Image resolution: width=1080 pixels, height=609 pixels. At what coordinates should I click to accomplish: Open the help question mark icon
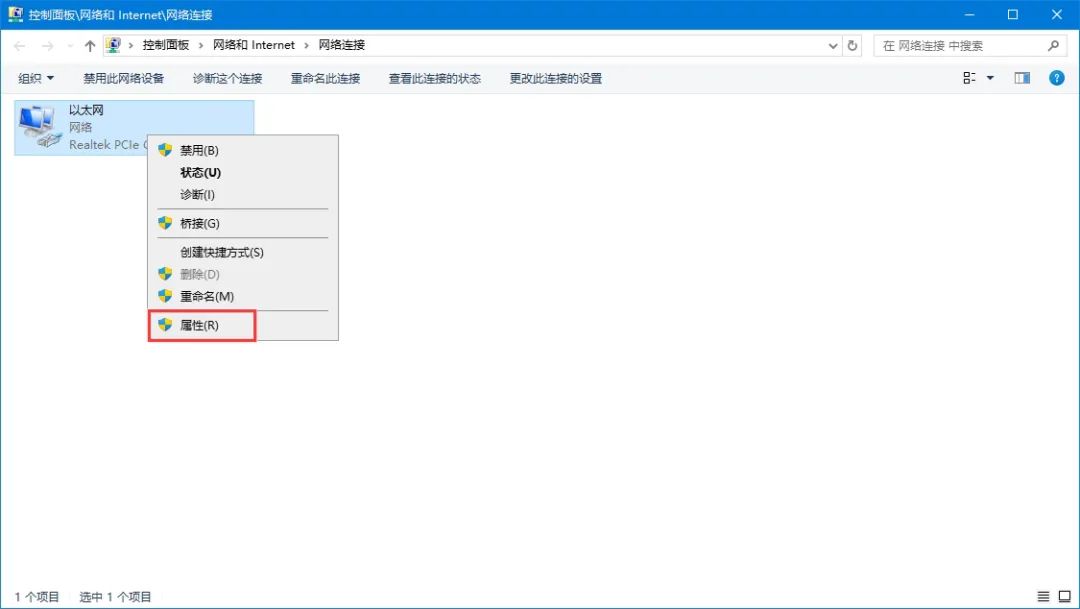pos(1056,78)
